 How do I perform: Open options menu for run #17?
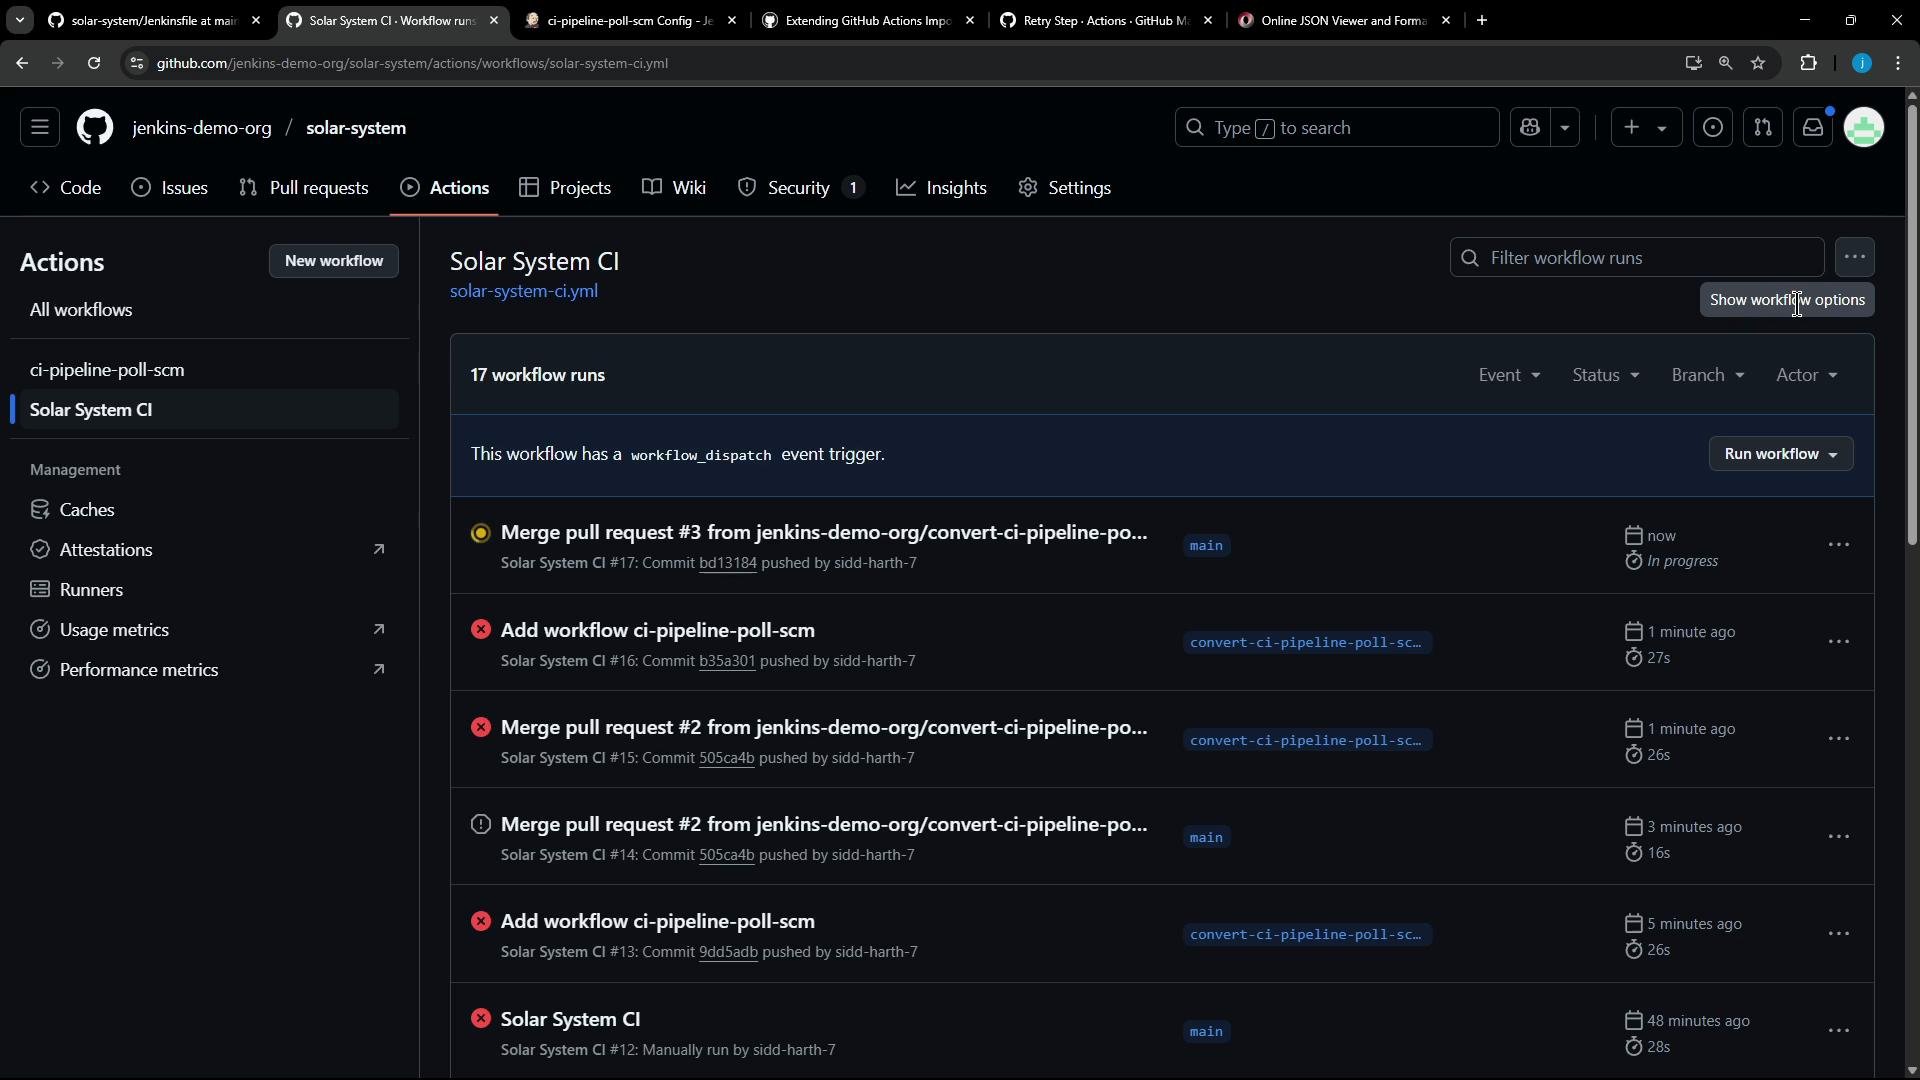click(1838, 545)
